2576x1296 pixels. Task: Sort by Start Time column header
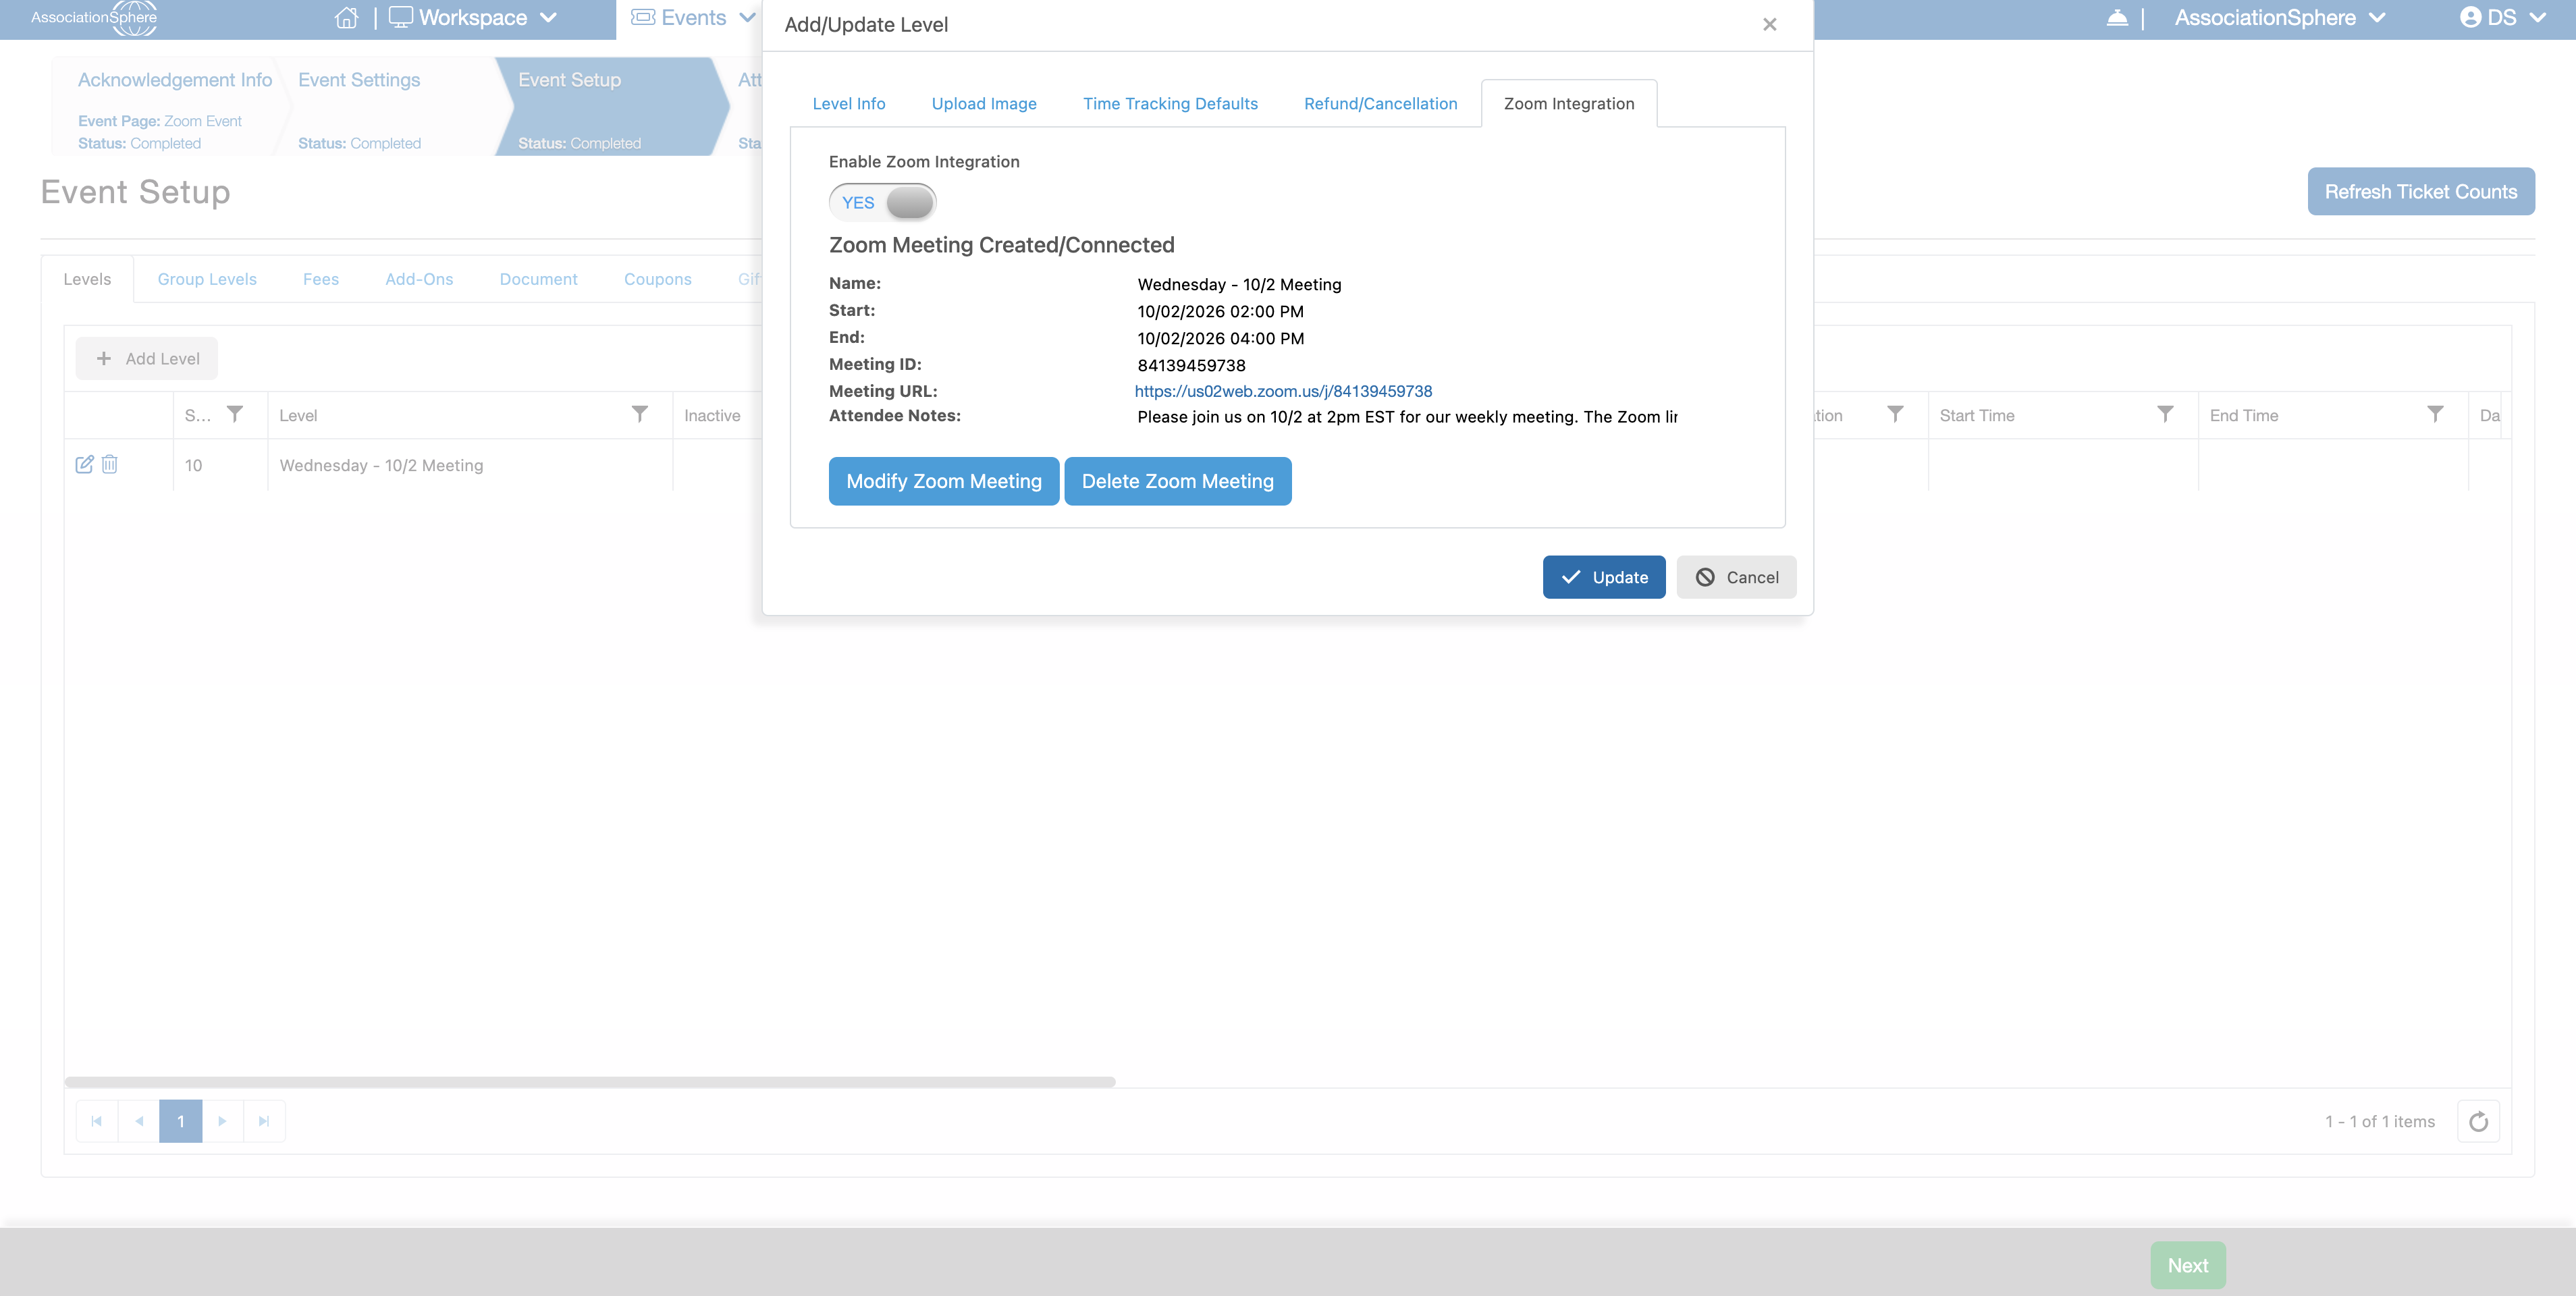click(1977, 415)
